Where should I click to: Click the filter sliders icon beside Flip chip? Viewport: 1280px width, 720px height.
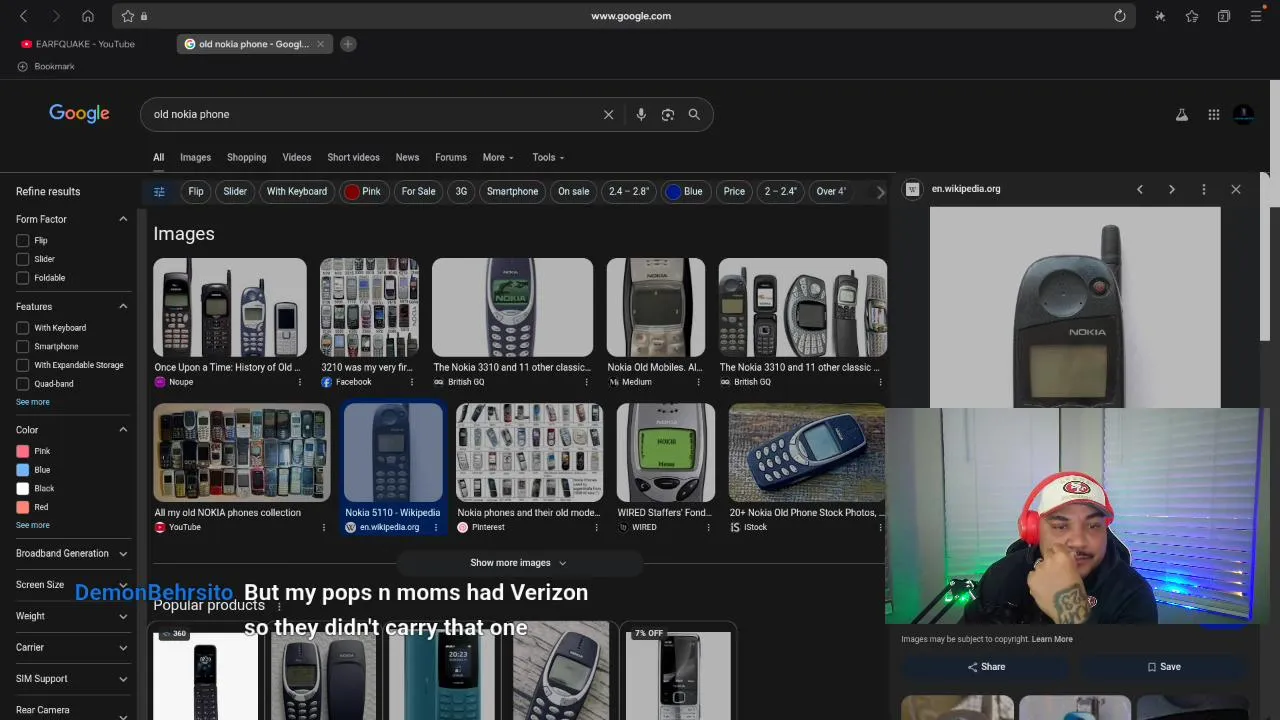(x=159, y=191)
